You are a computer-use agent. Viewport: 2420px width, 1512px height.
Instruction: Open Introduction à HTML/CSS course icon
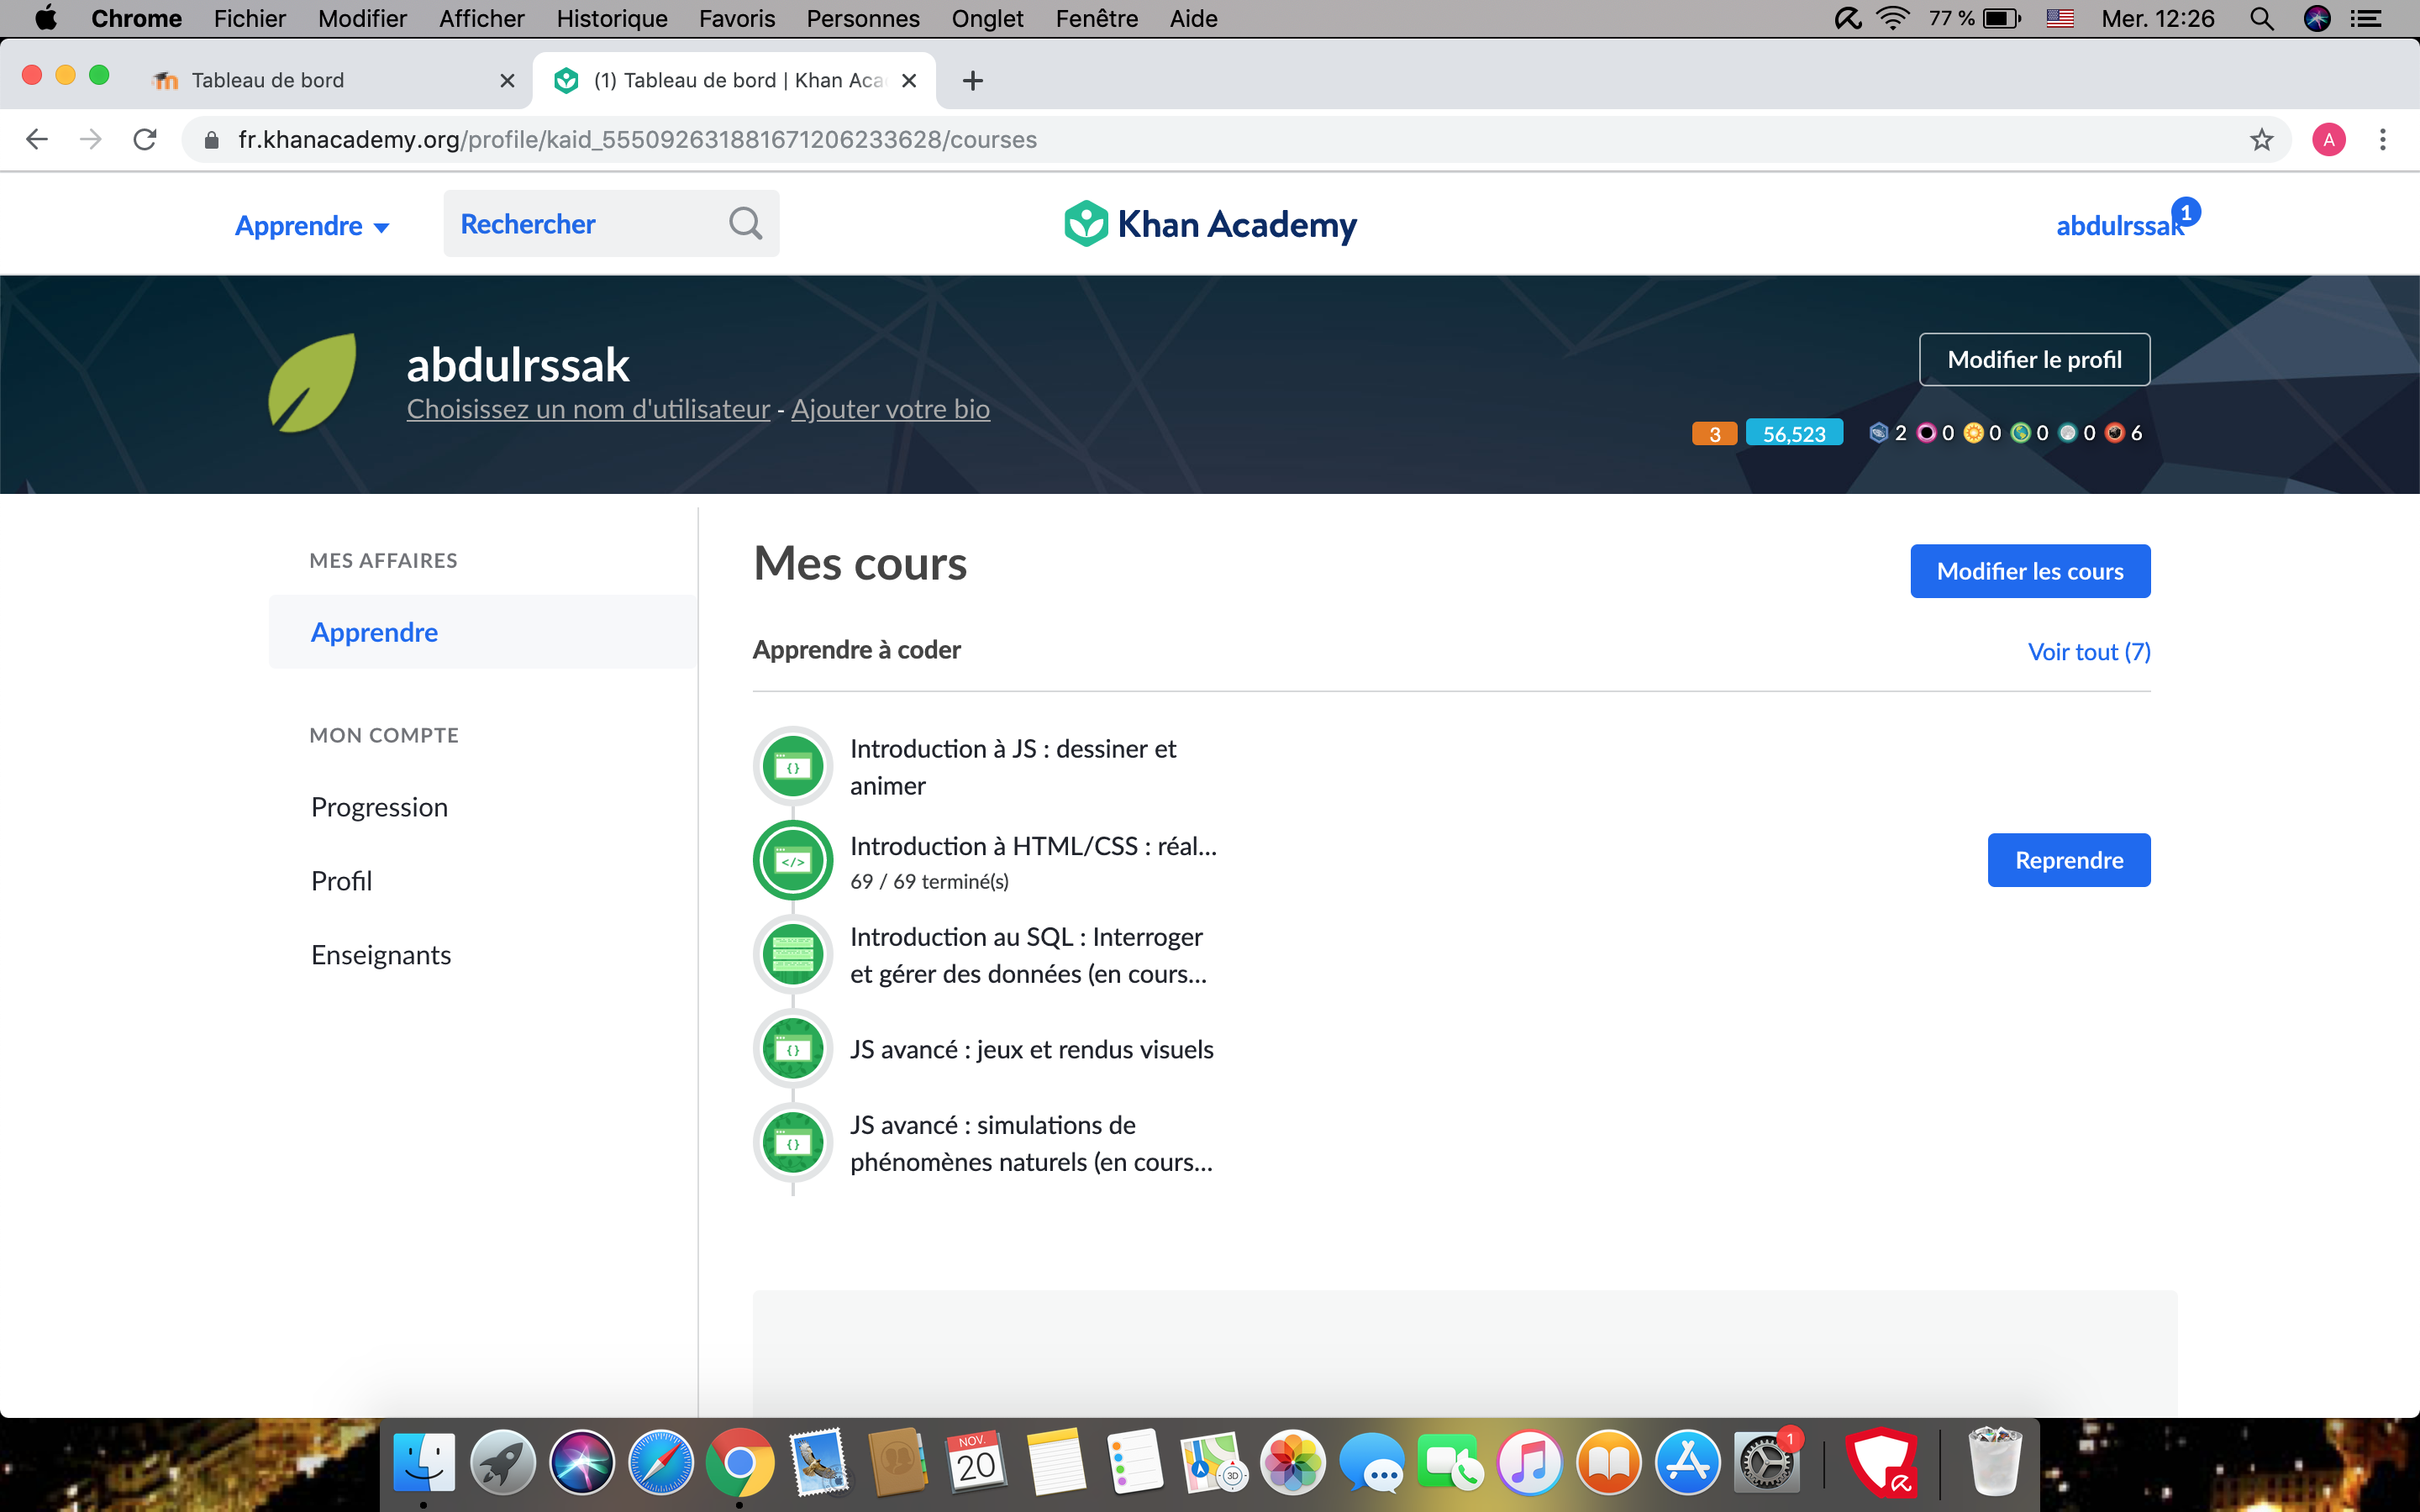coord(793,860)
